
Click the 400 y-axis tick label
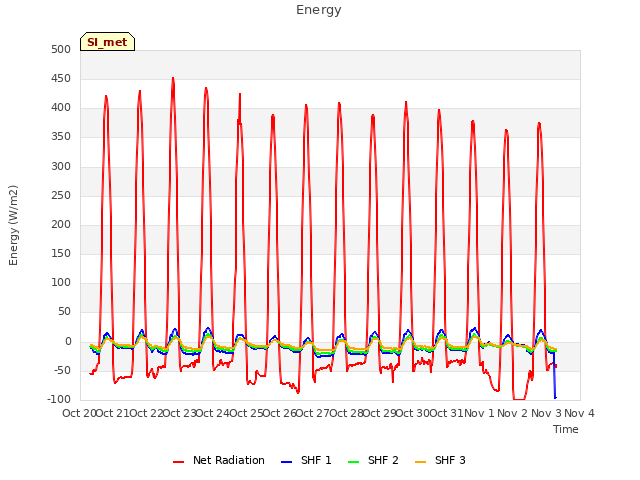coord(61,108)
